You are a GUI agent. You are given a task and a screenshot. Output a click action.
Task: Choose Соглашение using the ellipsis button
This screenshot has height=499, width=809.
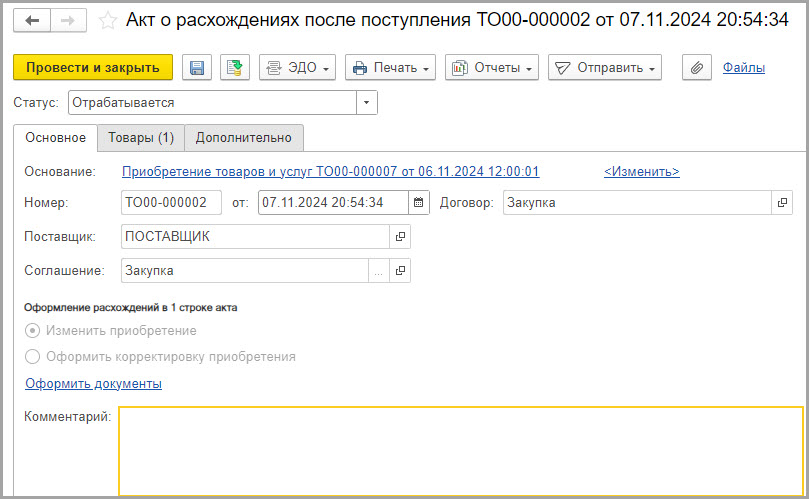(x=379, y=270)
